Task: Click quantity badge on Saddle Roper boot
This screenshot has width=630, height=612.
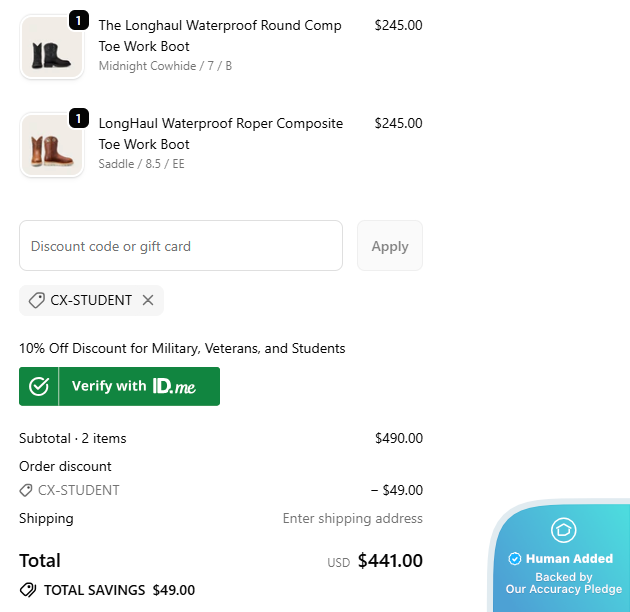Action: [x=79, y=118]
